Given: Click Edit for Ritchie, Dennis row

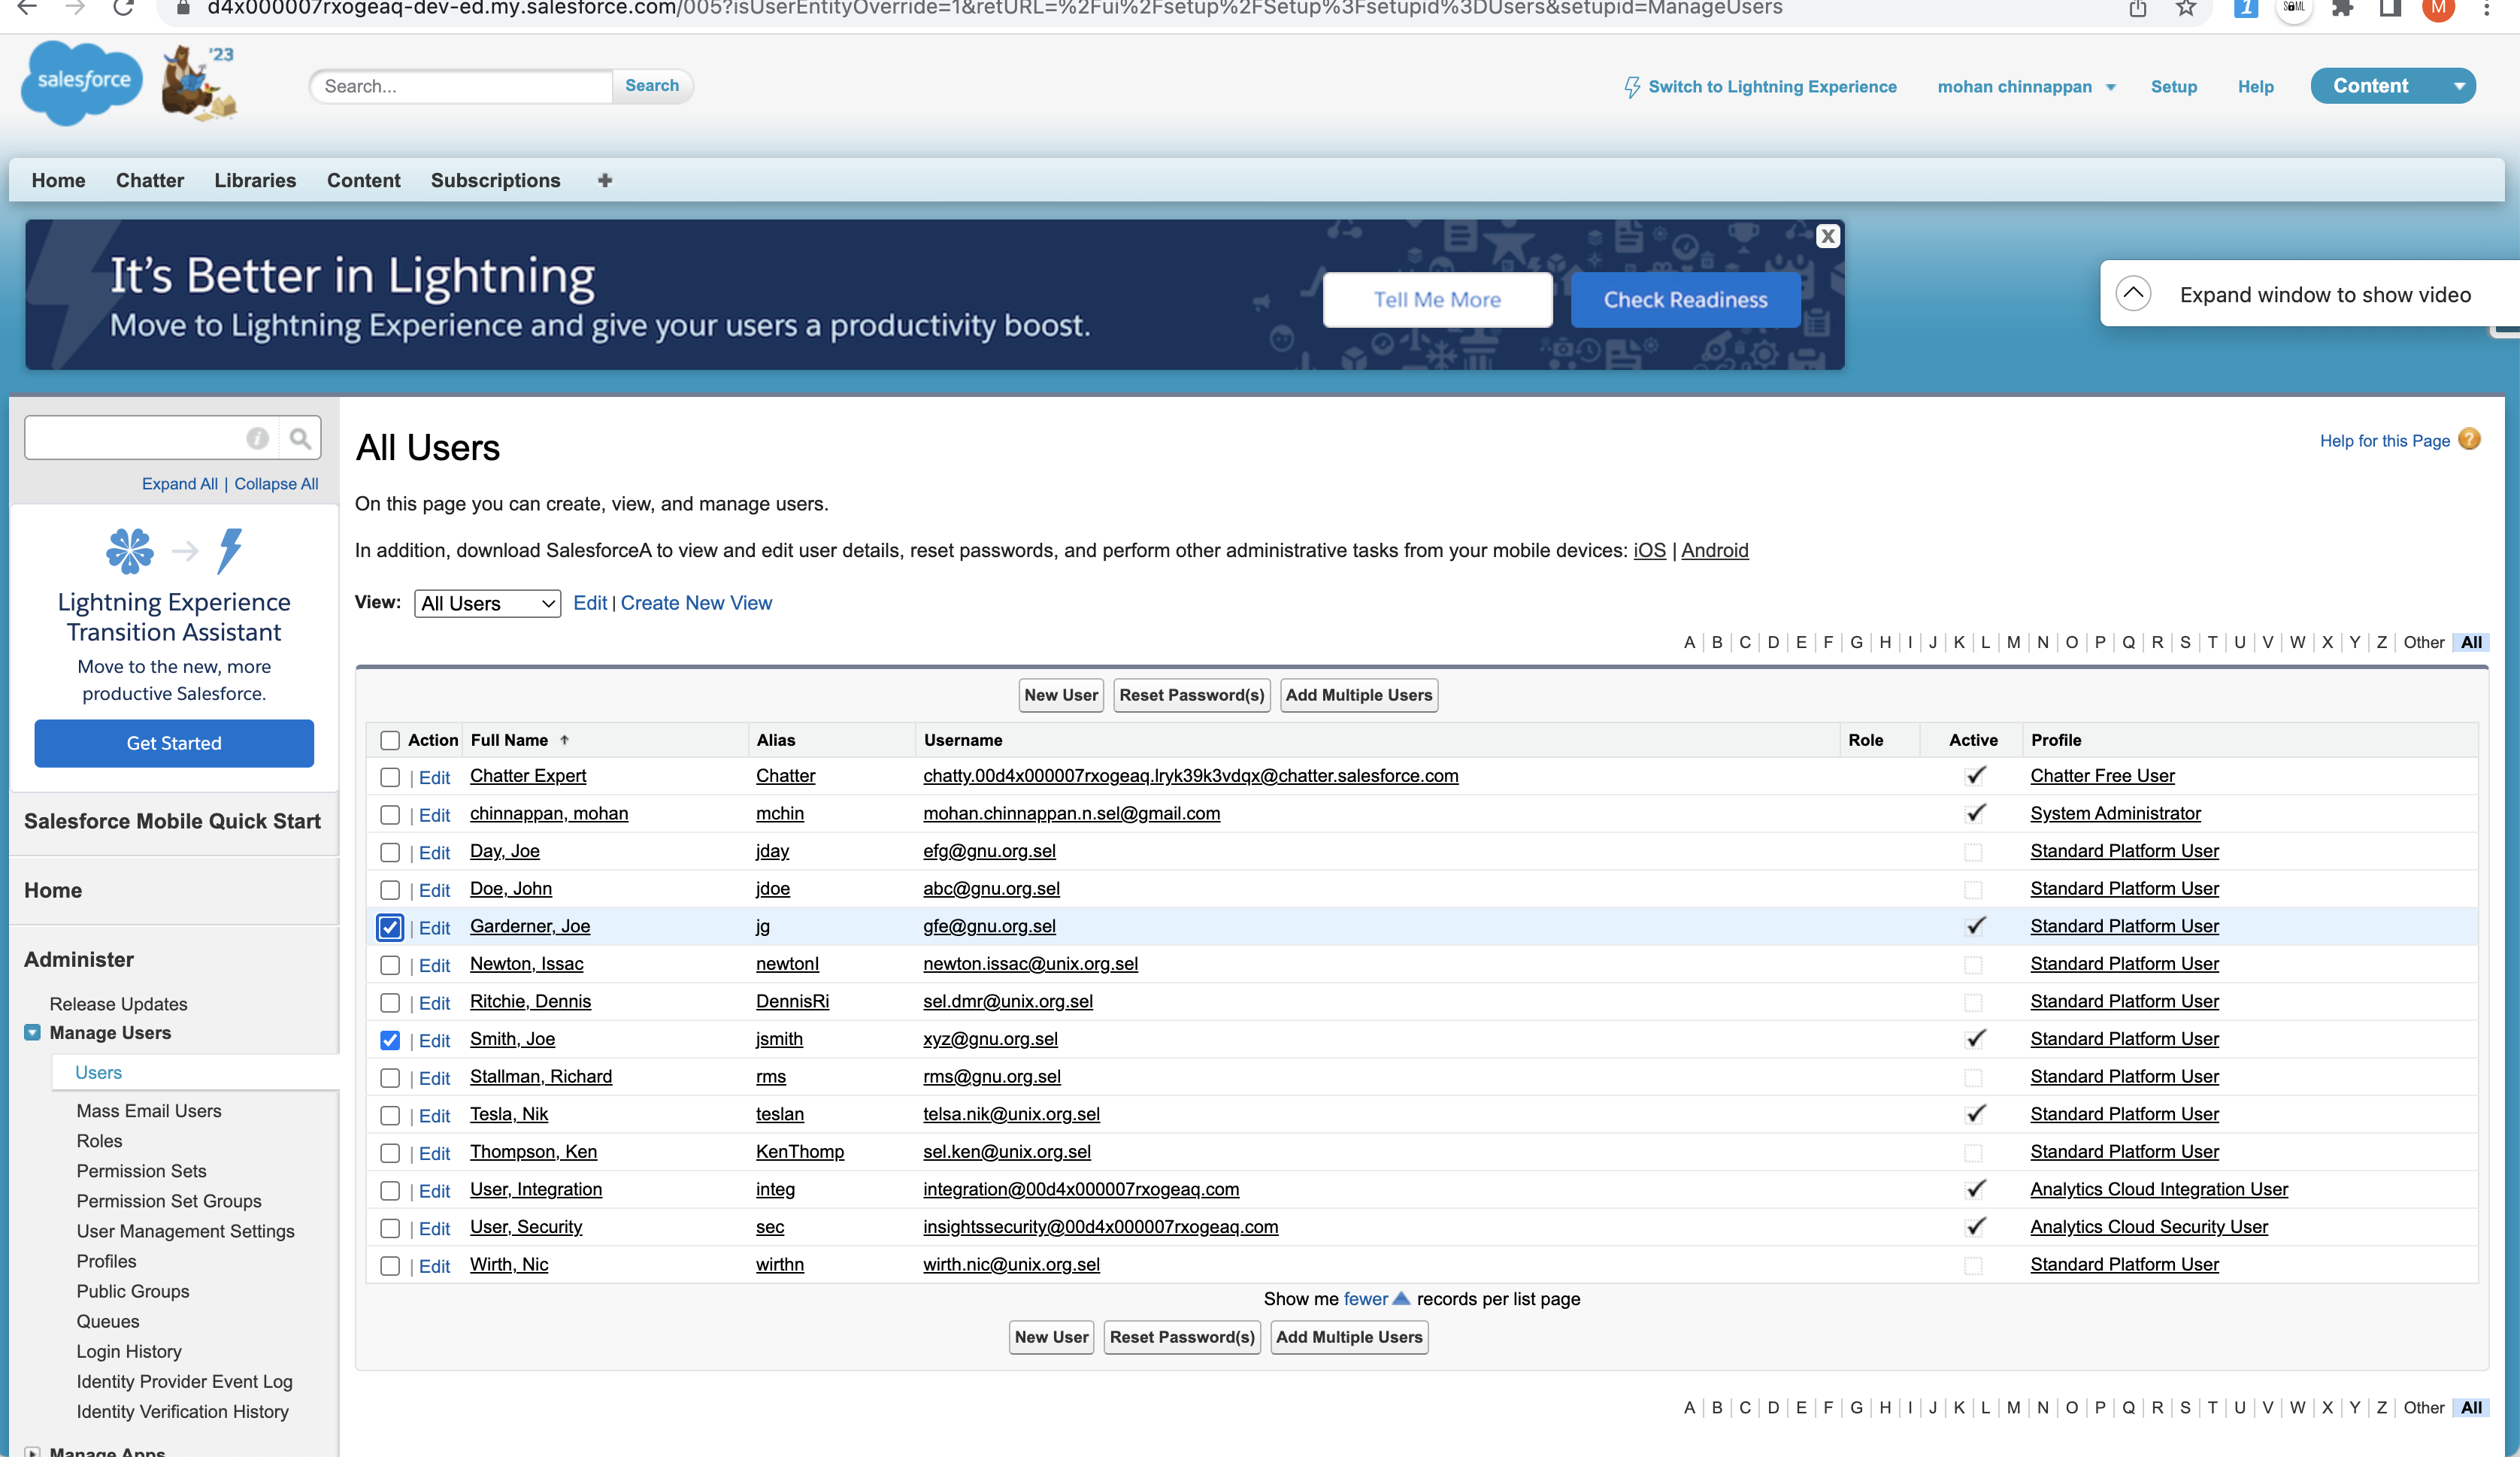Looking at the screenshot, I should [434, 1002].
